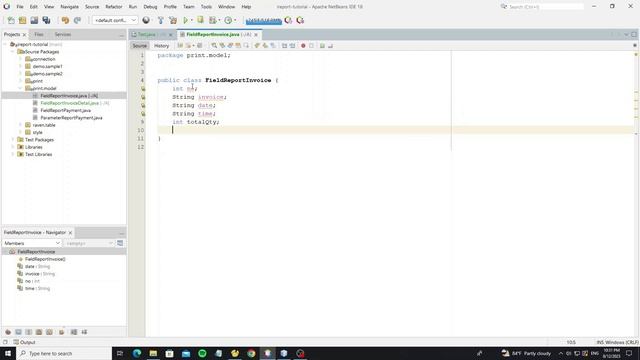Viewport: 640px width, 360px height.
Task: Open the Run Project dropdown arrow
Action: click(x=192, y=20)
